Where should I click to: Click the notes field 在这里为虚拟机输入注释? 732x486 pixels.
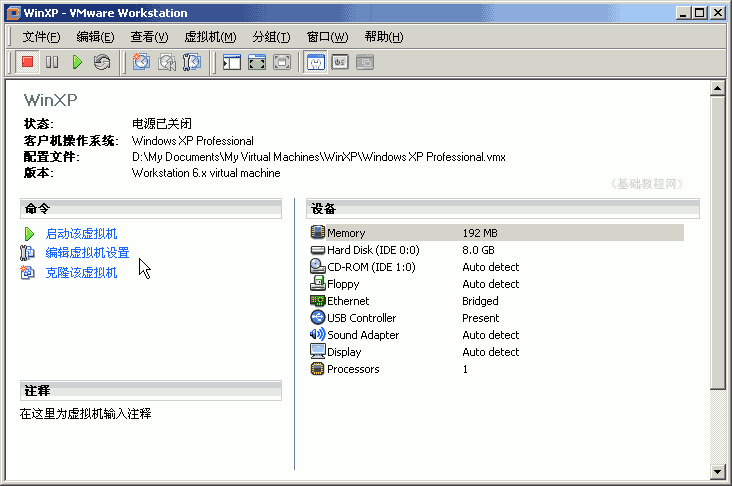point(85,414)
